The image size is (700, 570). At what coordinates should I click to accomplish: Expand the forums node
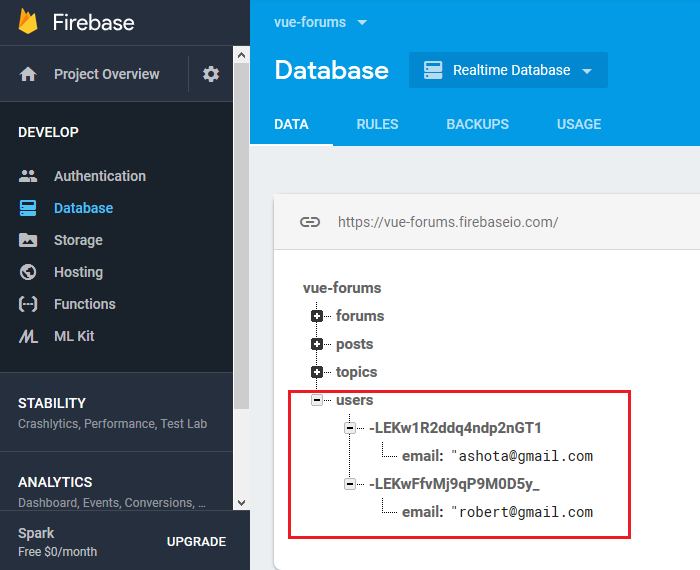(317, 316)
